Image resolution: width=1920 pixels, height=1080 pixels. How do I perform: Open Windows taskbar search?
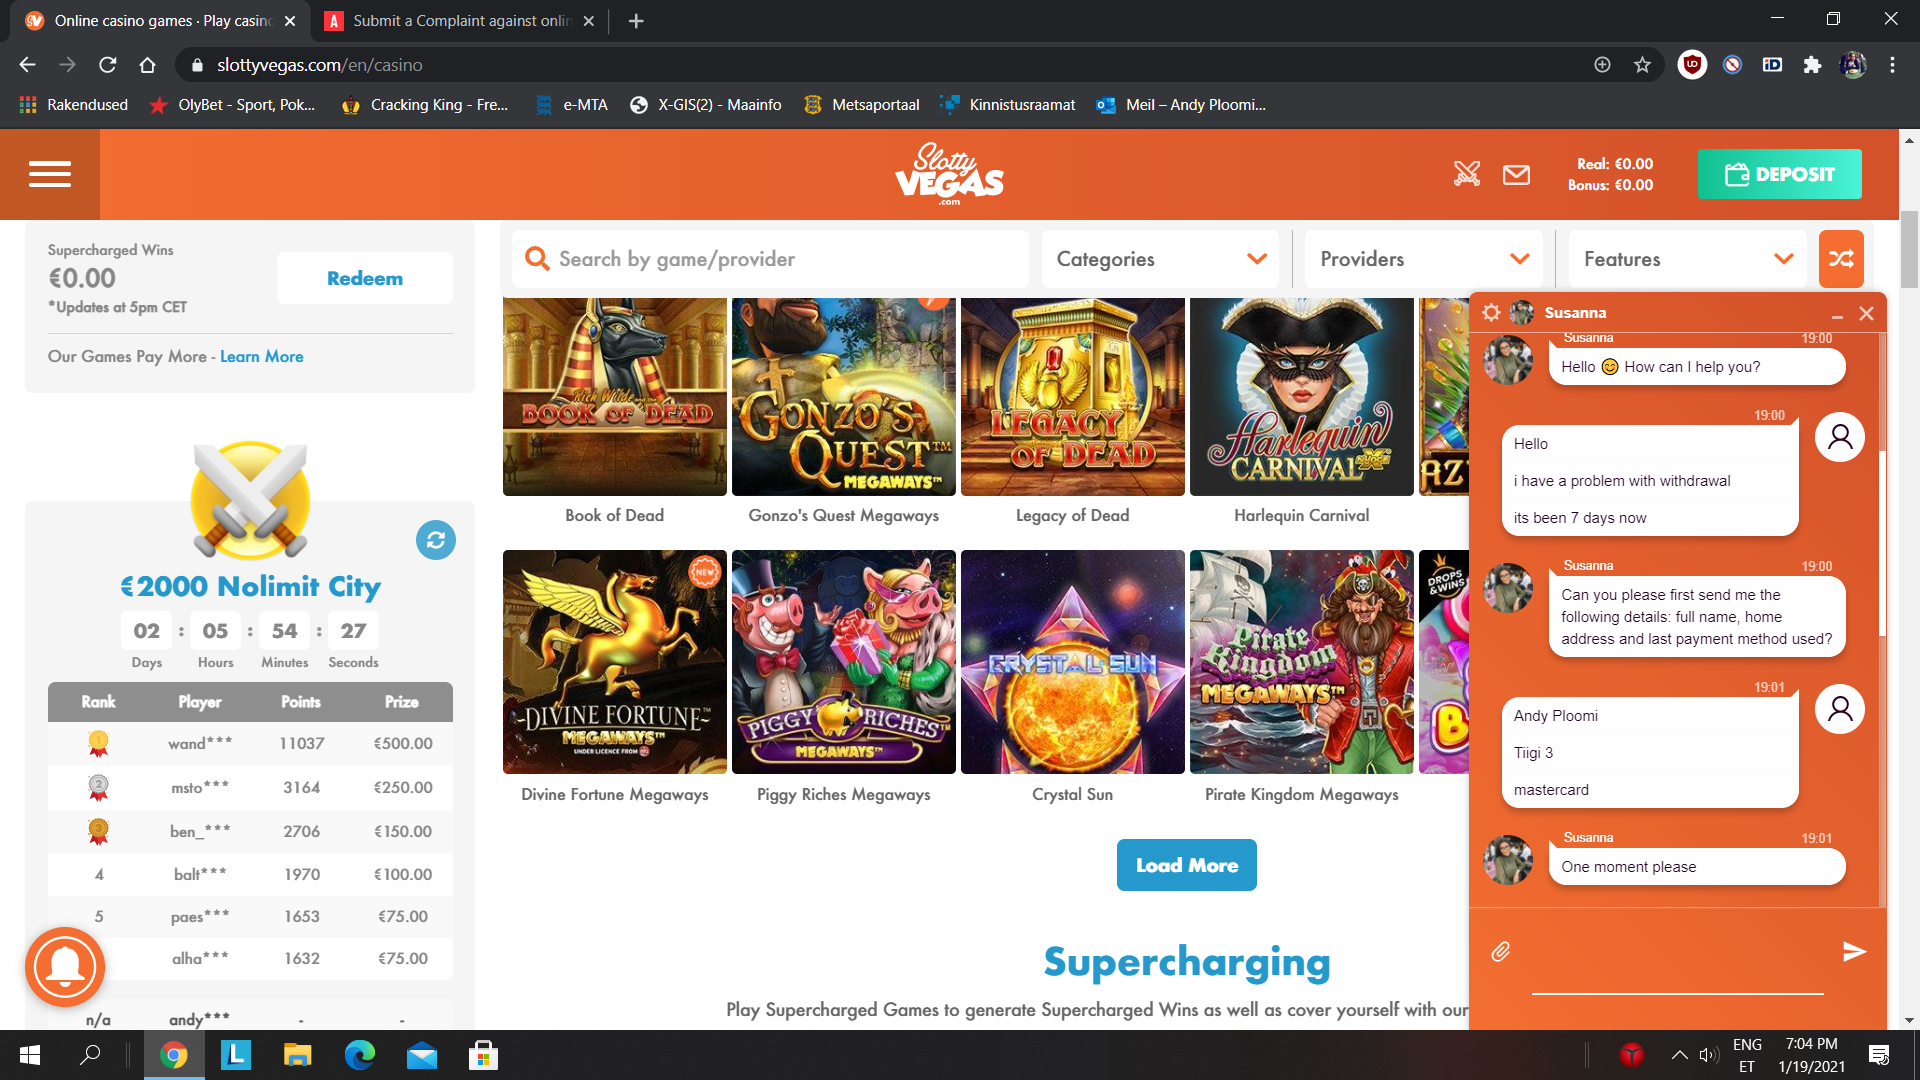(x=90, y=1055)
